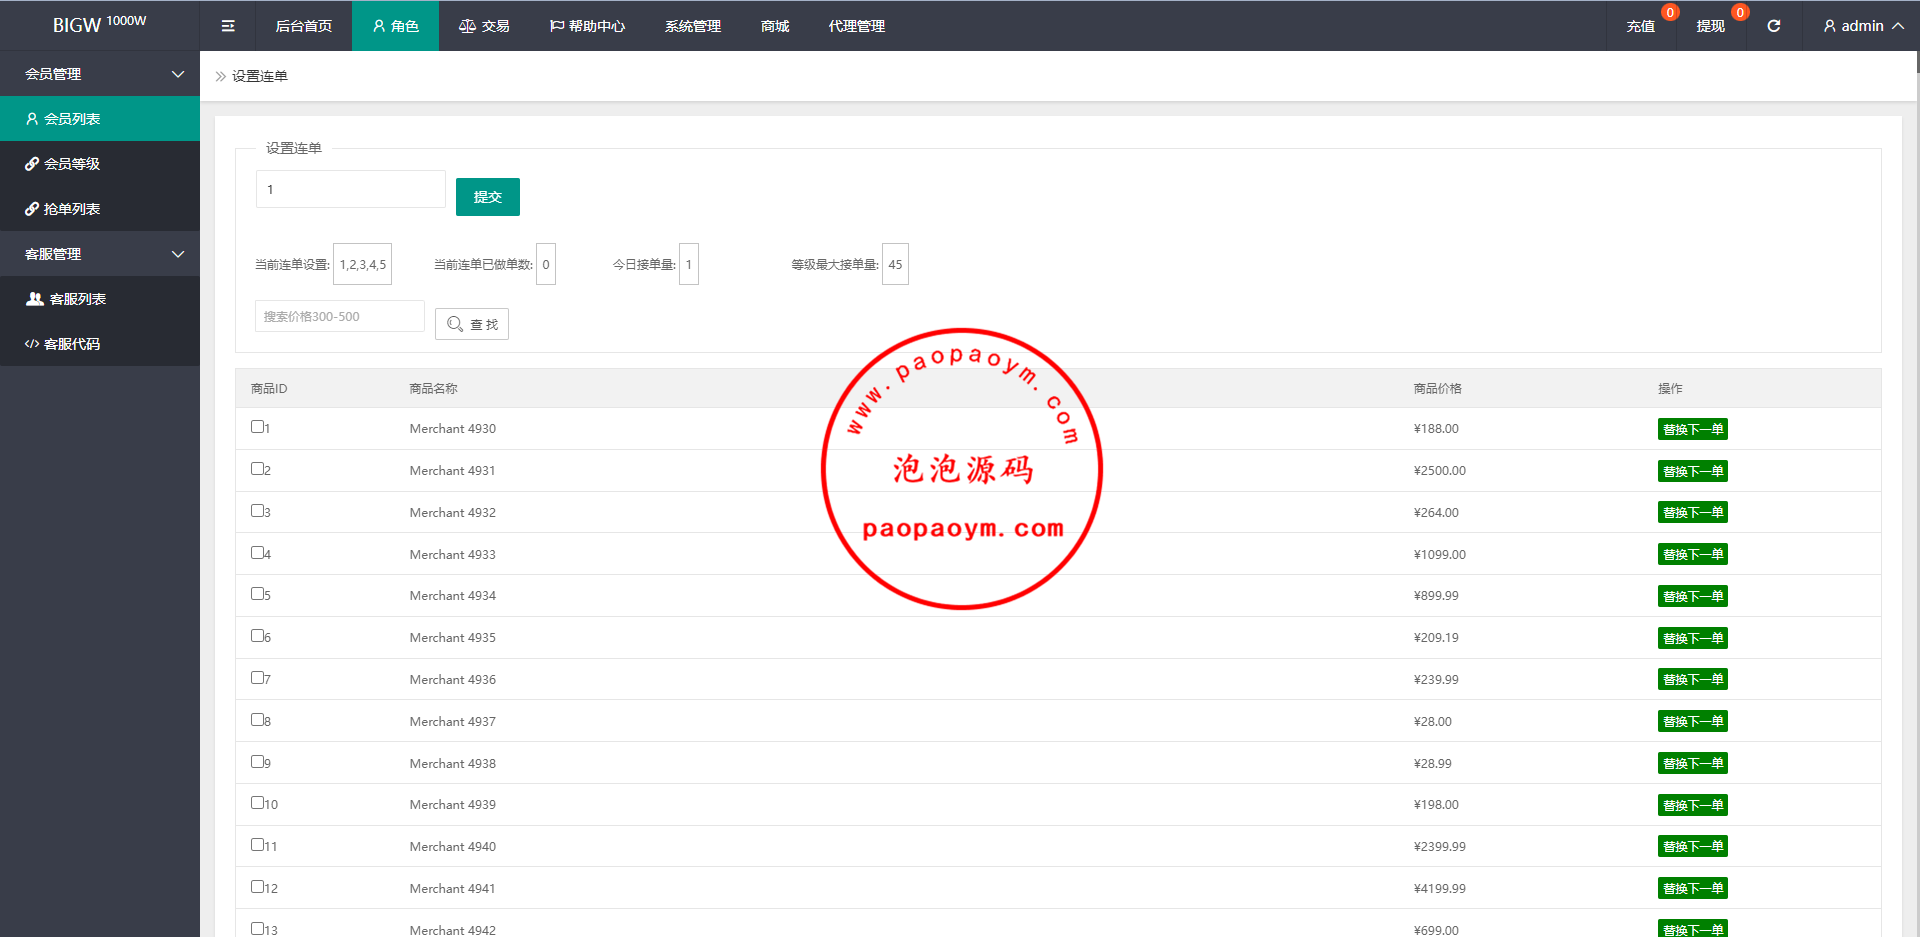The width and height of the screenshot is (1920, 937).
Task: Click the sidebar collapse hamburger icon
Action: coord(228,26)
